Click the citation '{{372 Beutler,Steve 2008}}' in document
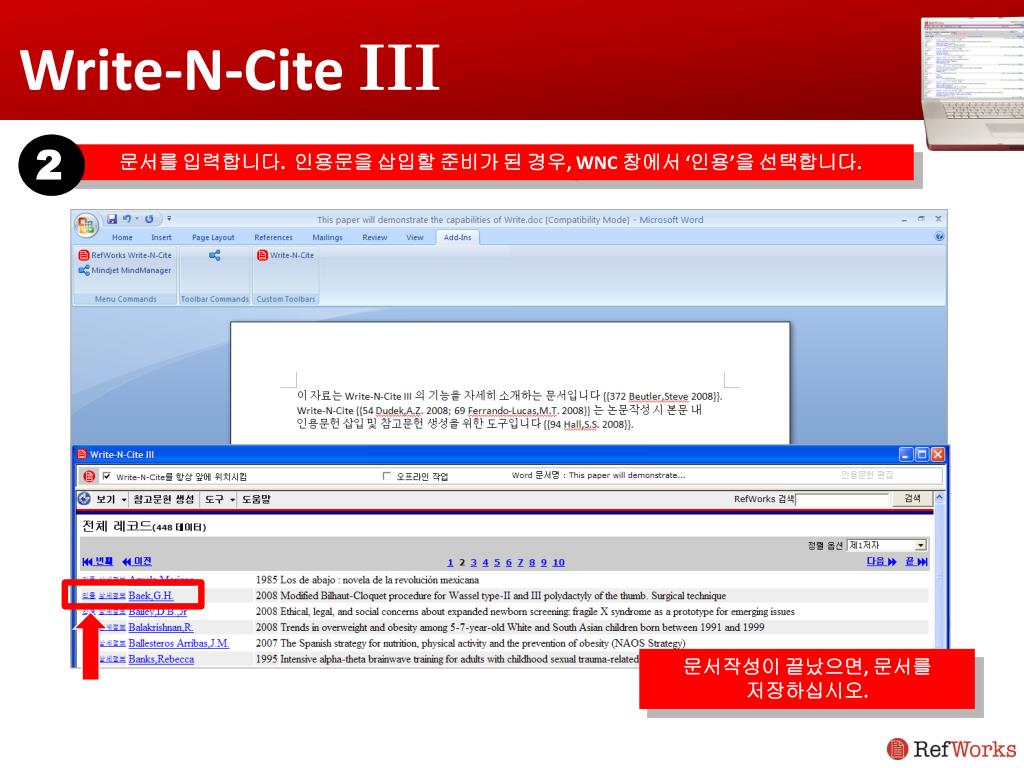The image size is (1024, 768). click(x=662, y=396)
